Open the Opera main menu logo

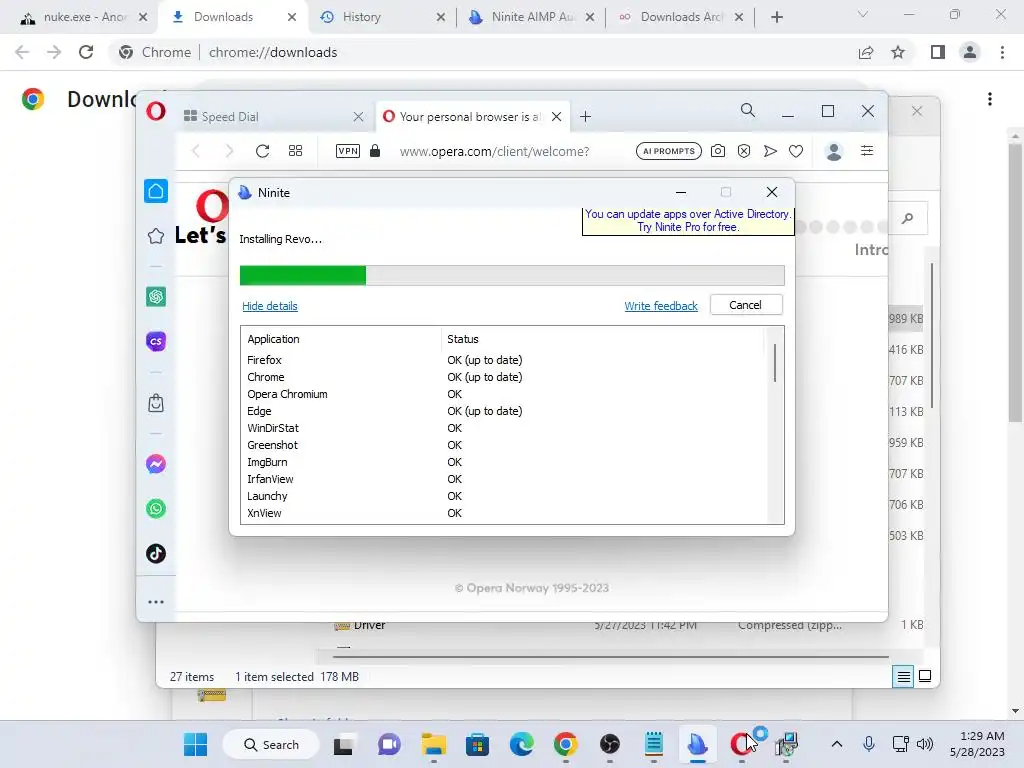coord(156,111)
